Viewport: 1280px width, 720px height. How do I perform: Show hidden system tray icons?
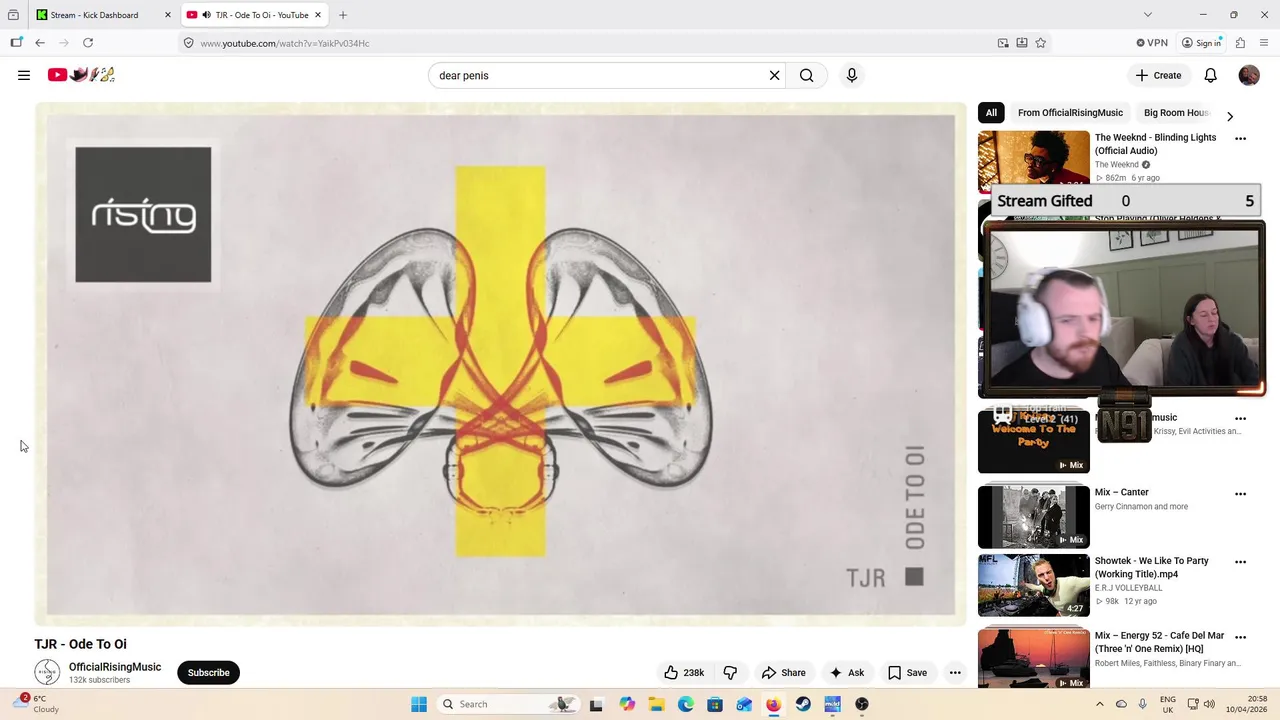1100,704
